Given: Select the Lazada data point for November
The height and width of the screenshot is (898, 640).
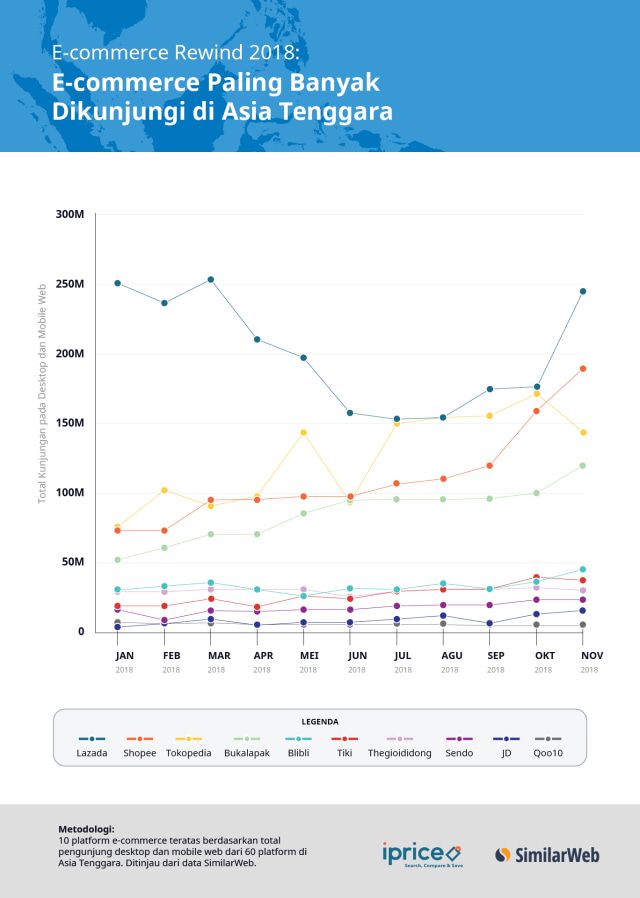Looking at the screenshot, I should (583, 292).
